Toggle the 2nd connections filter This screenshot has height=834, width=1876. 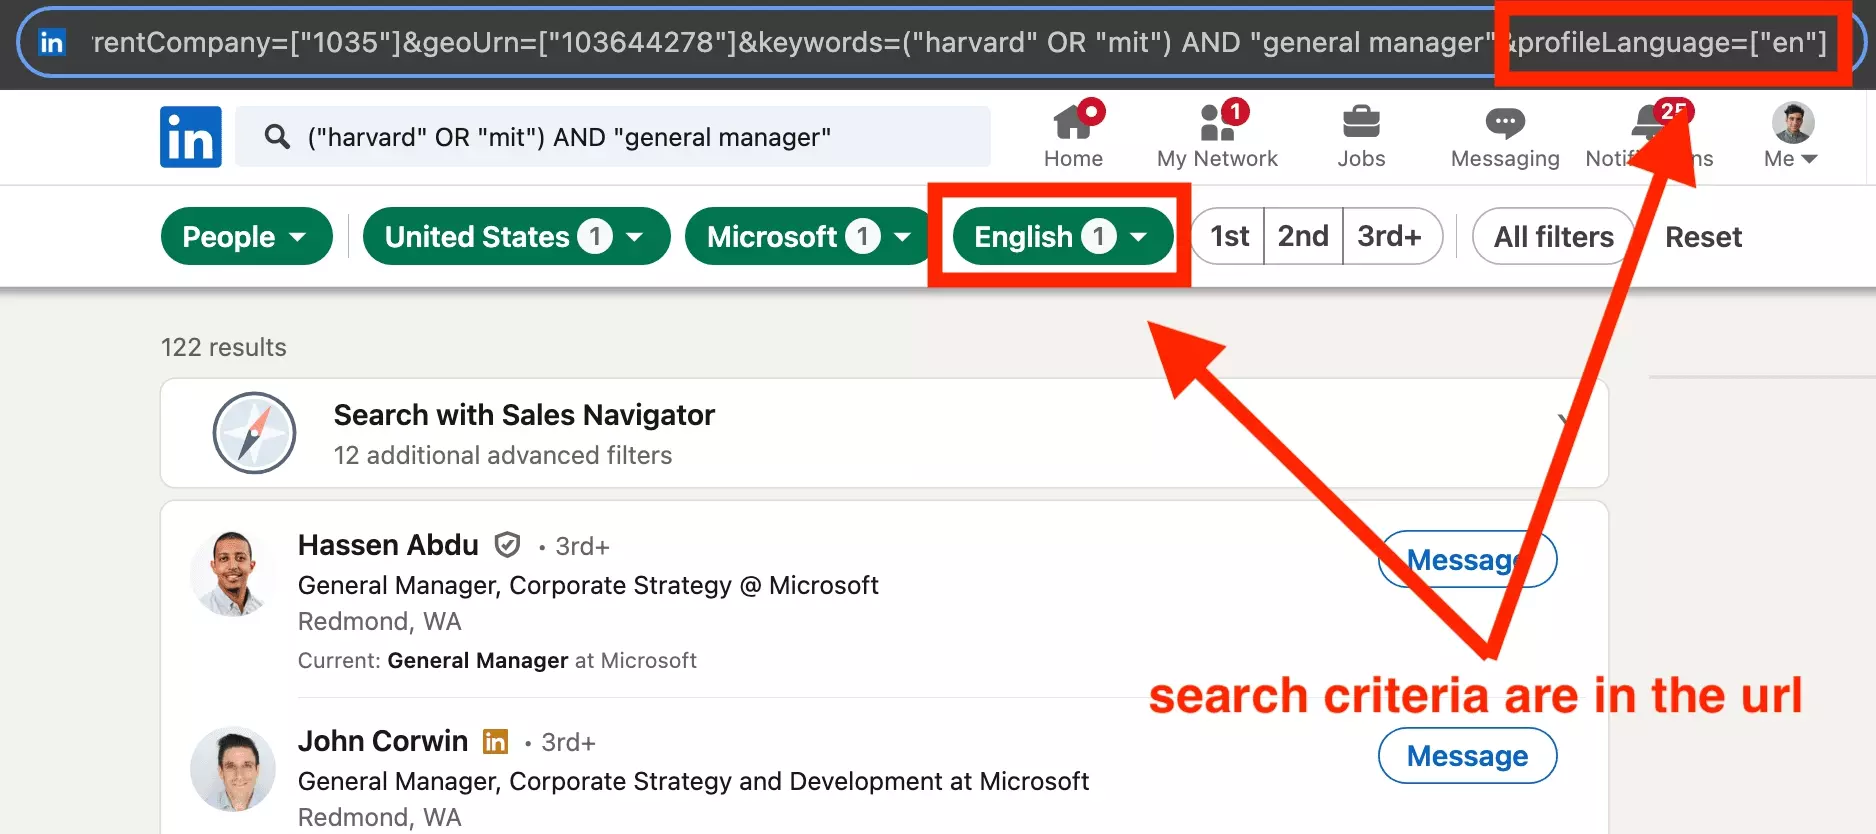1303,236
